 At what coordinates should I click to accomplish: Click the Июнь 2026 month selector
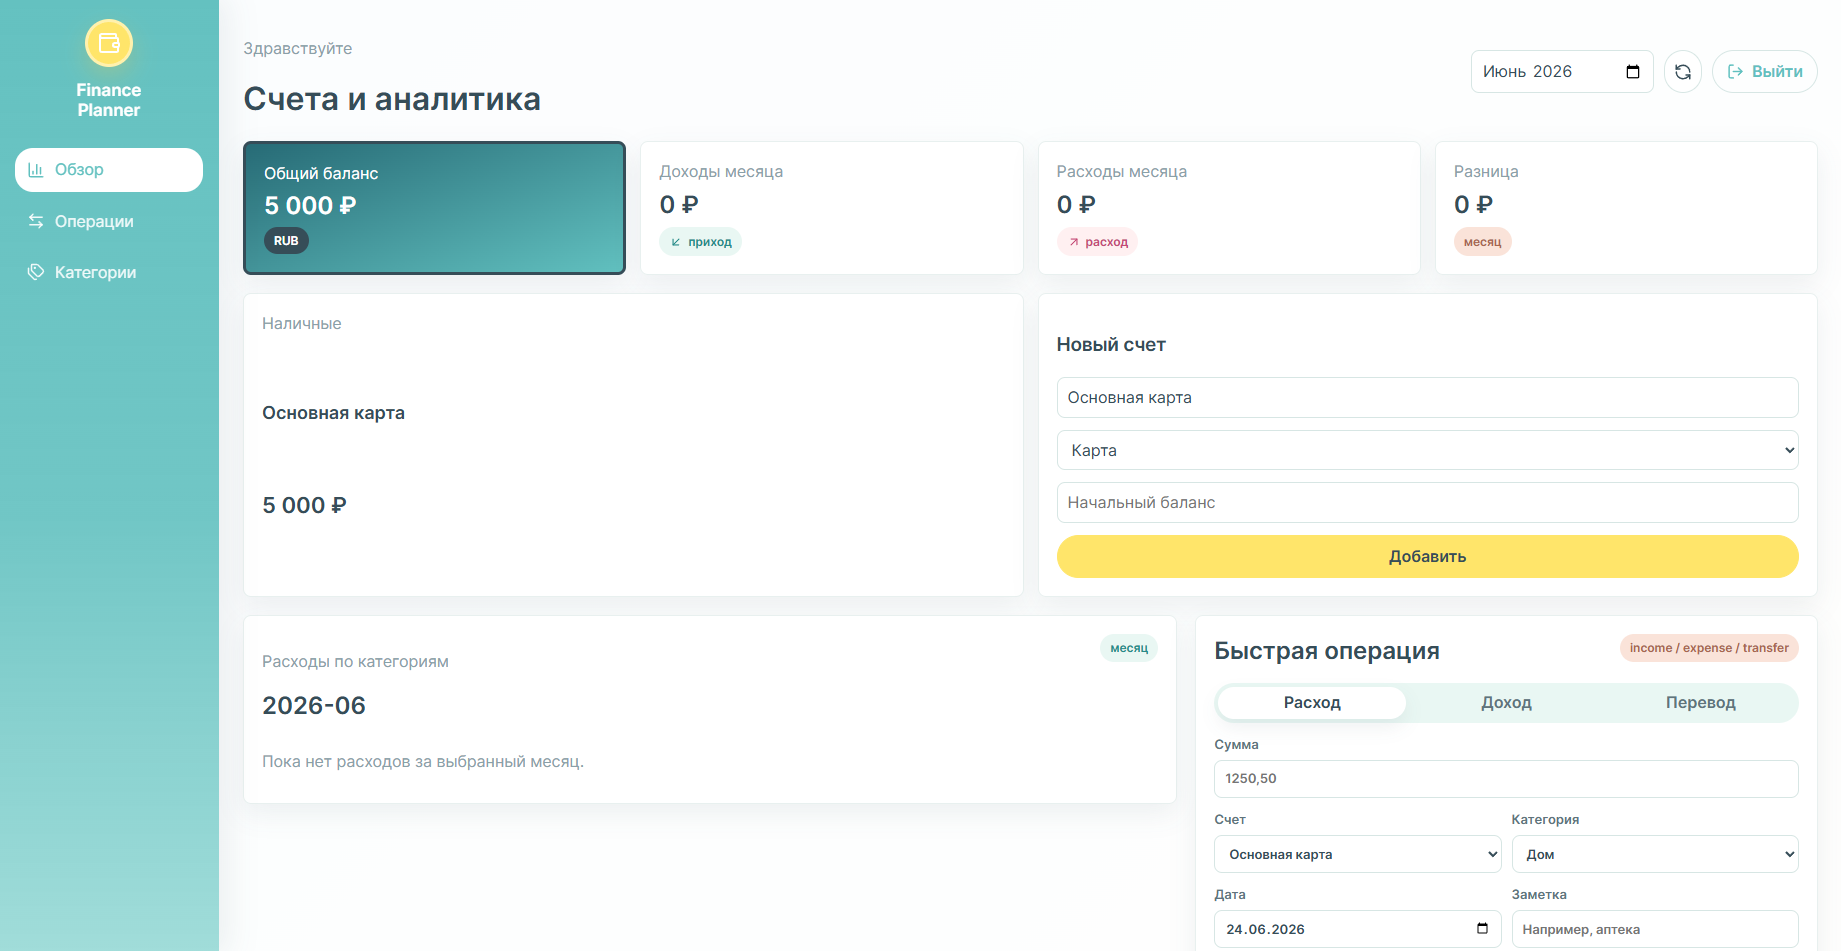click(x=1562, y=72)
